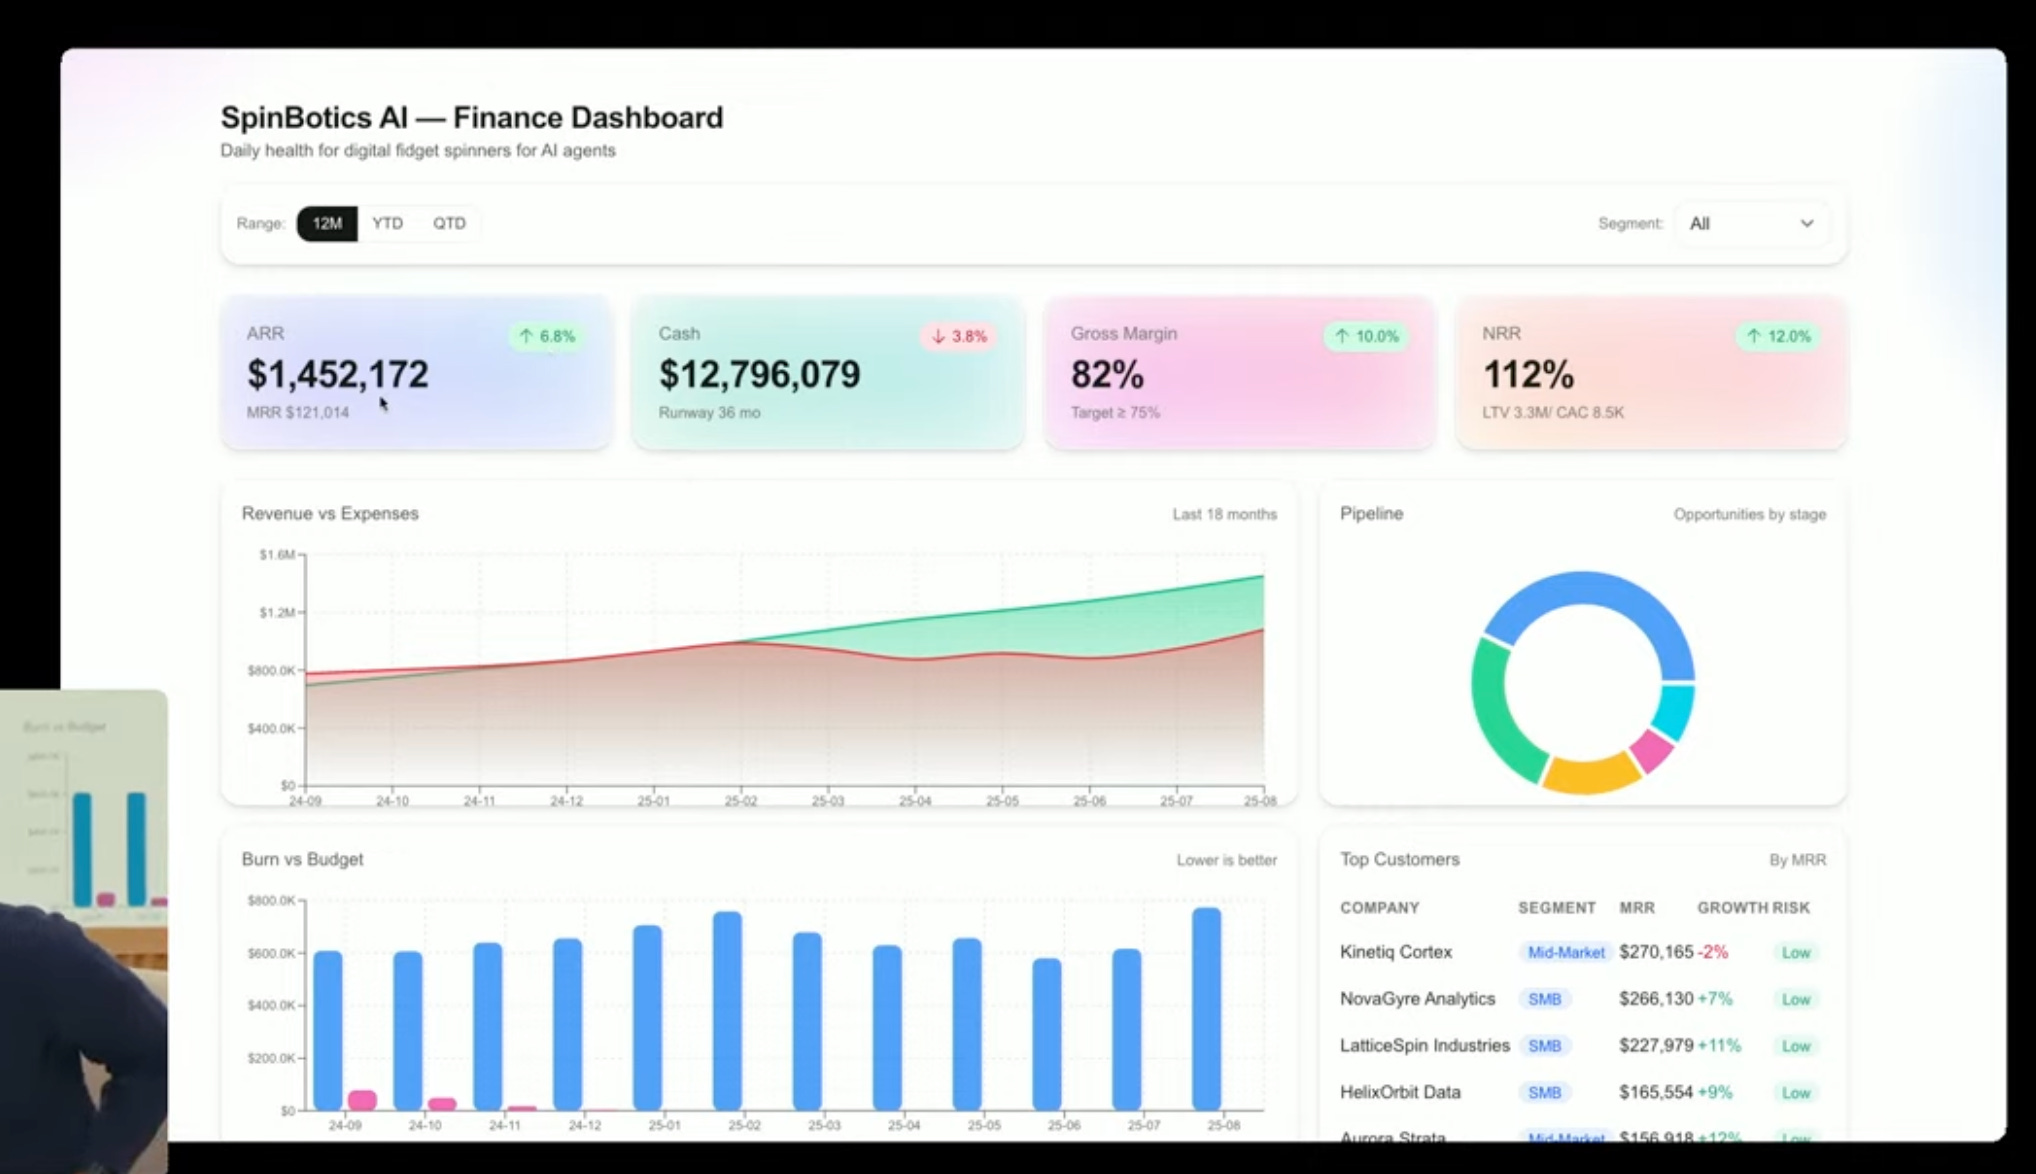This screenshot has width=2036, height=1174.
Task: Click the pink segment of Pipeline donut
Action: tap(1651, 749)
